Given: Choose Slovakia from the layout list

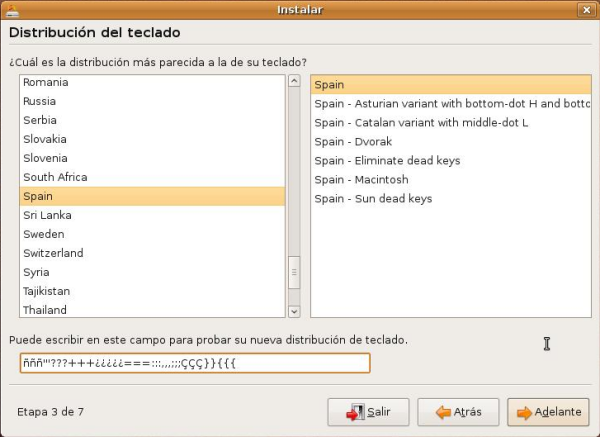Looking at the screenshot, I should pos(45,139).
